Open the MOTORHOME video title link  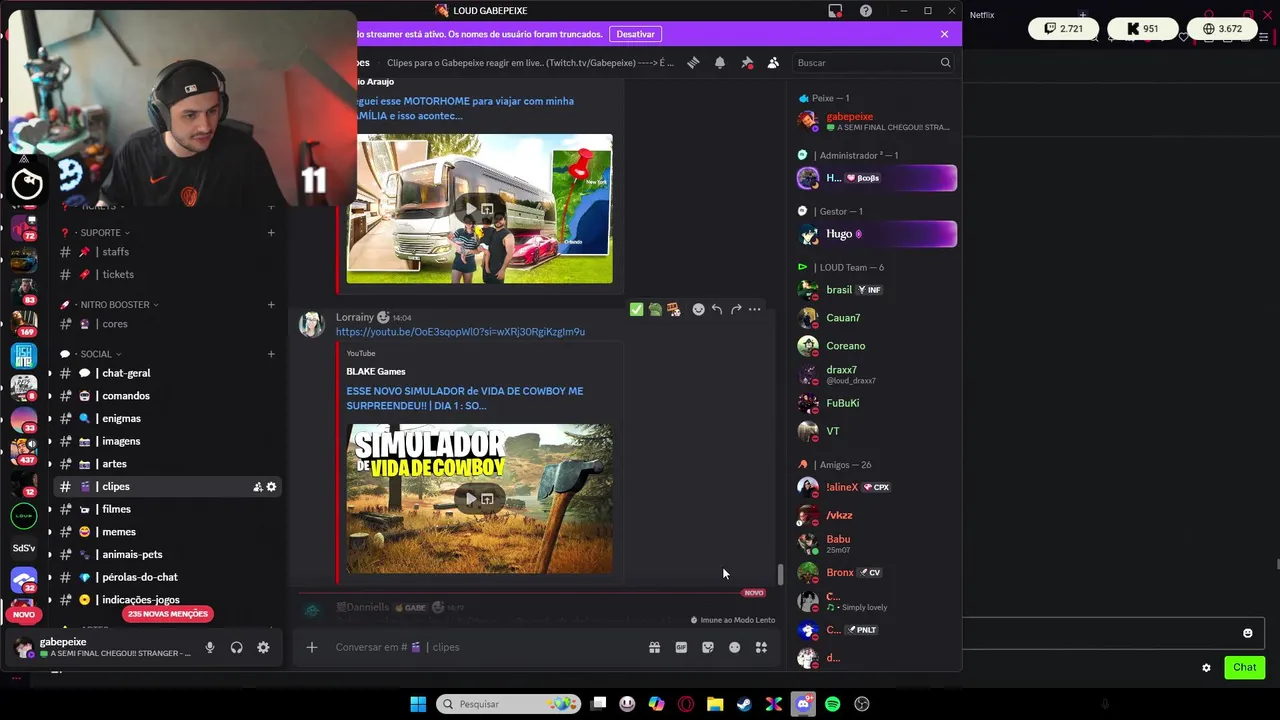464,108
